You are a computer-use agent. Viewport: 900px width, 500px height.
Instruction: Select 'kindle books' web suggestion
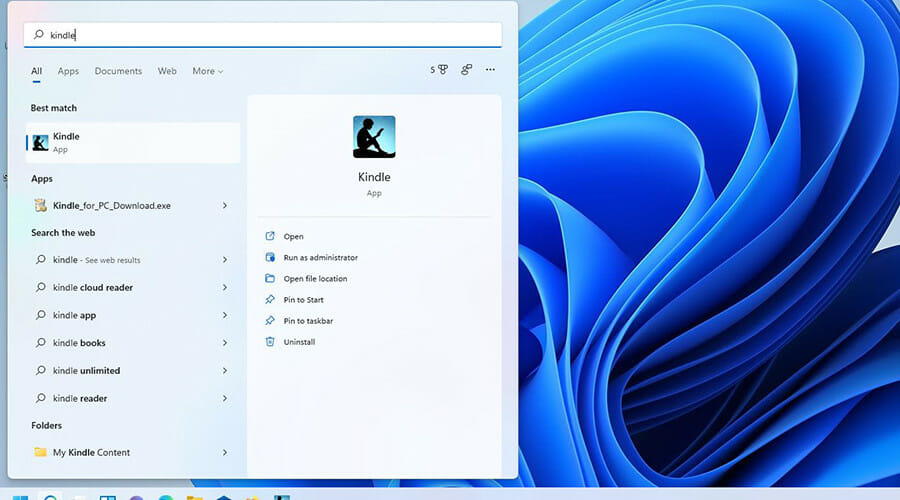point(133,343)
